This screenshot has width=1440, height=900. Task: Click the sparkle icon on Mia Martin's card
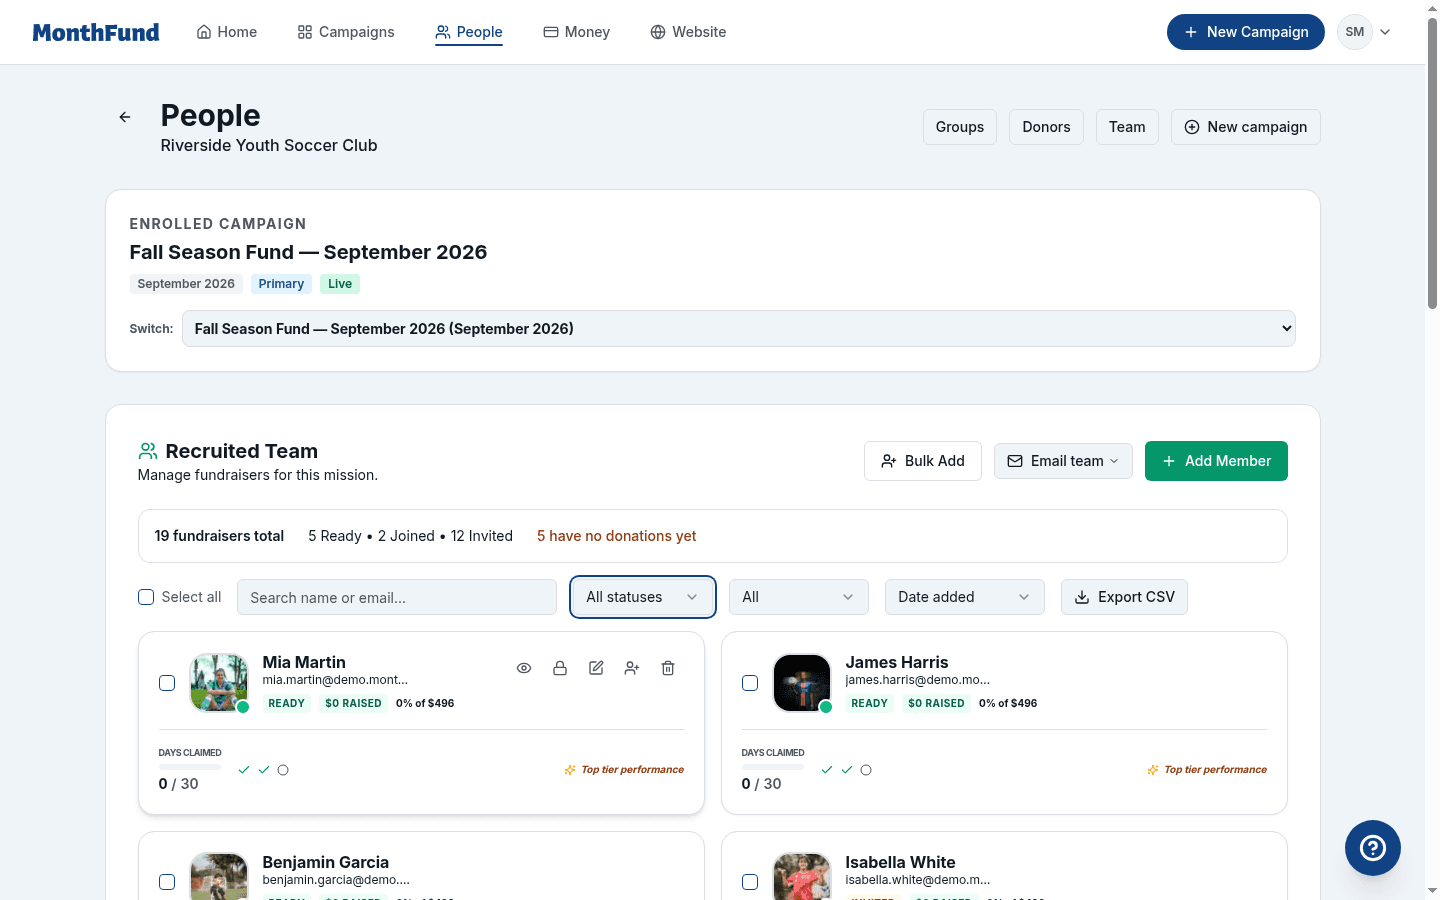tap(570, 770)
